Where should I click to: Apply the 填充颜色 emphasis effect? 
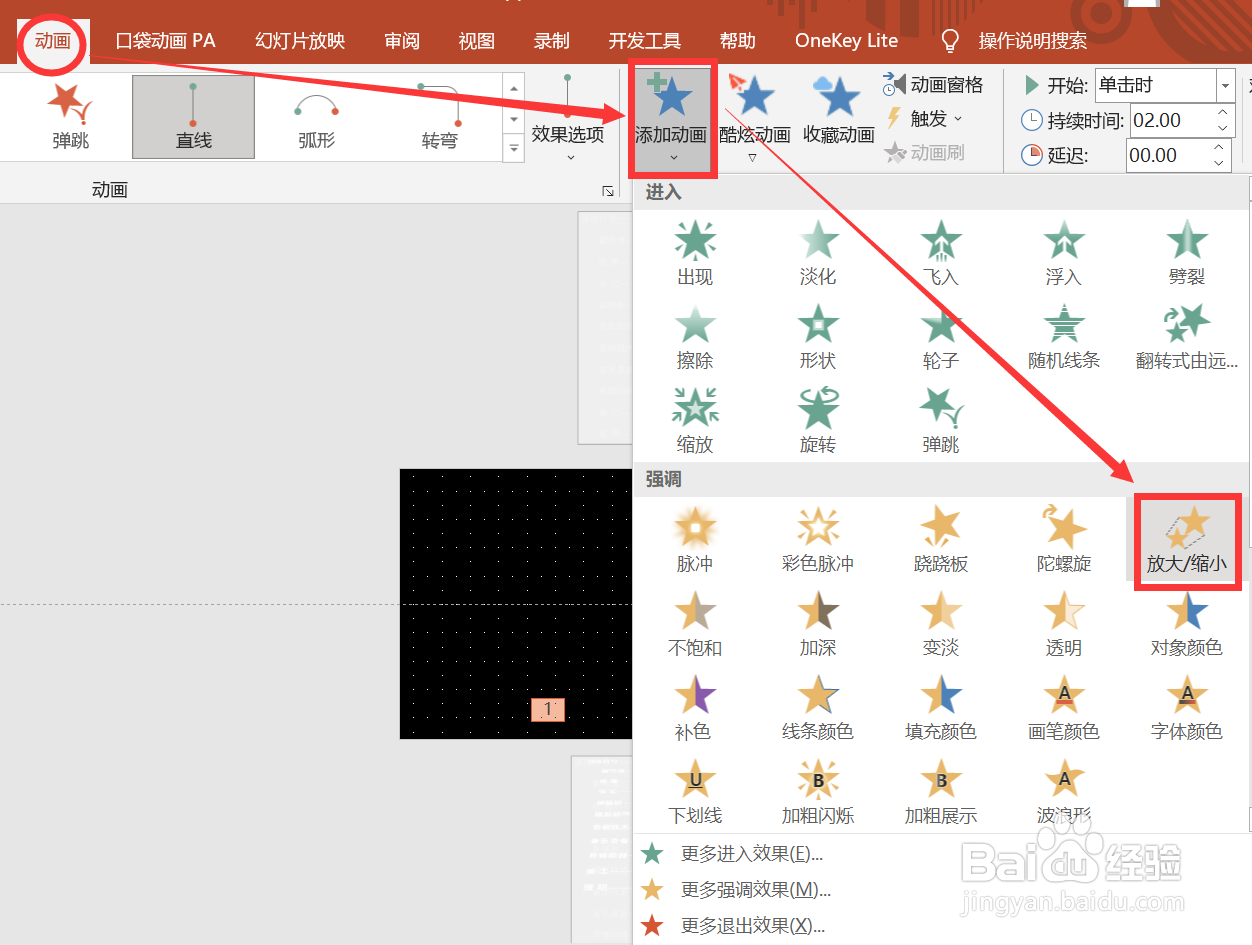click(x=941, y=709)
